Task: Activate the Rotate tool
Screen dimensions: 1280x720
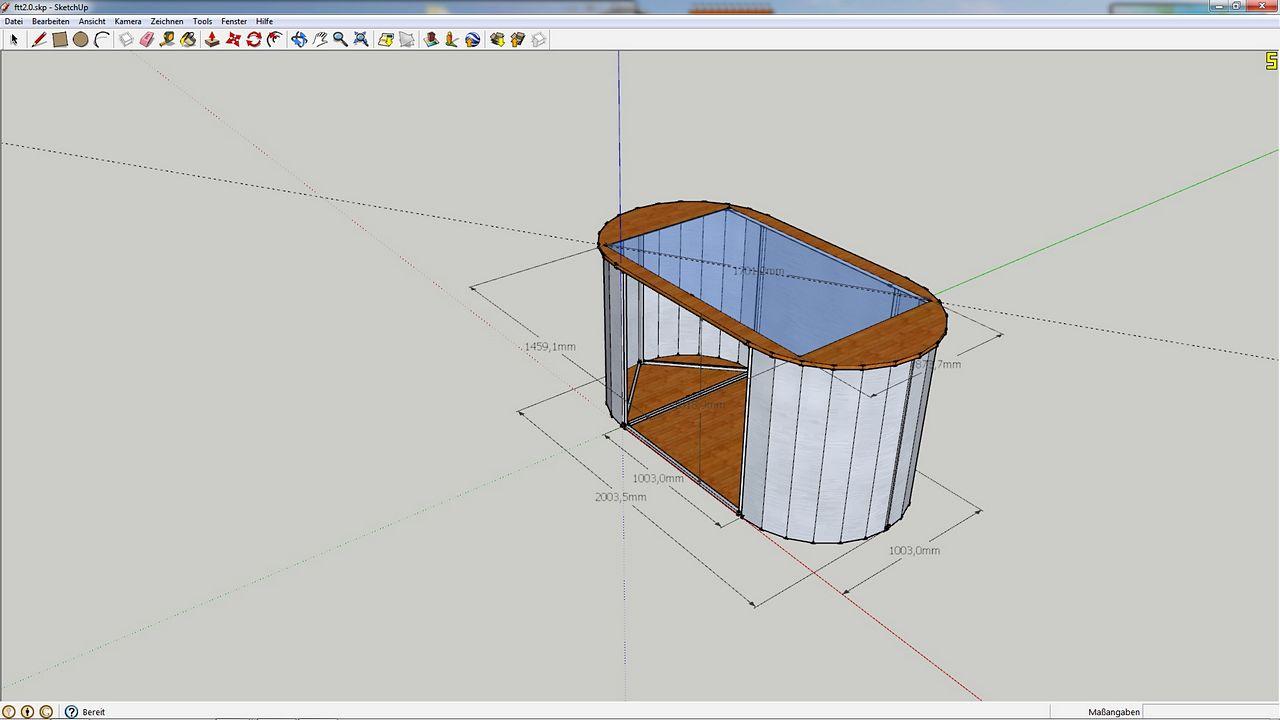Action: [254, 40]
